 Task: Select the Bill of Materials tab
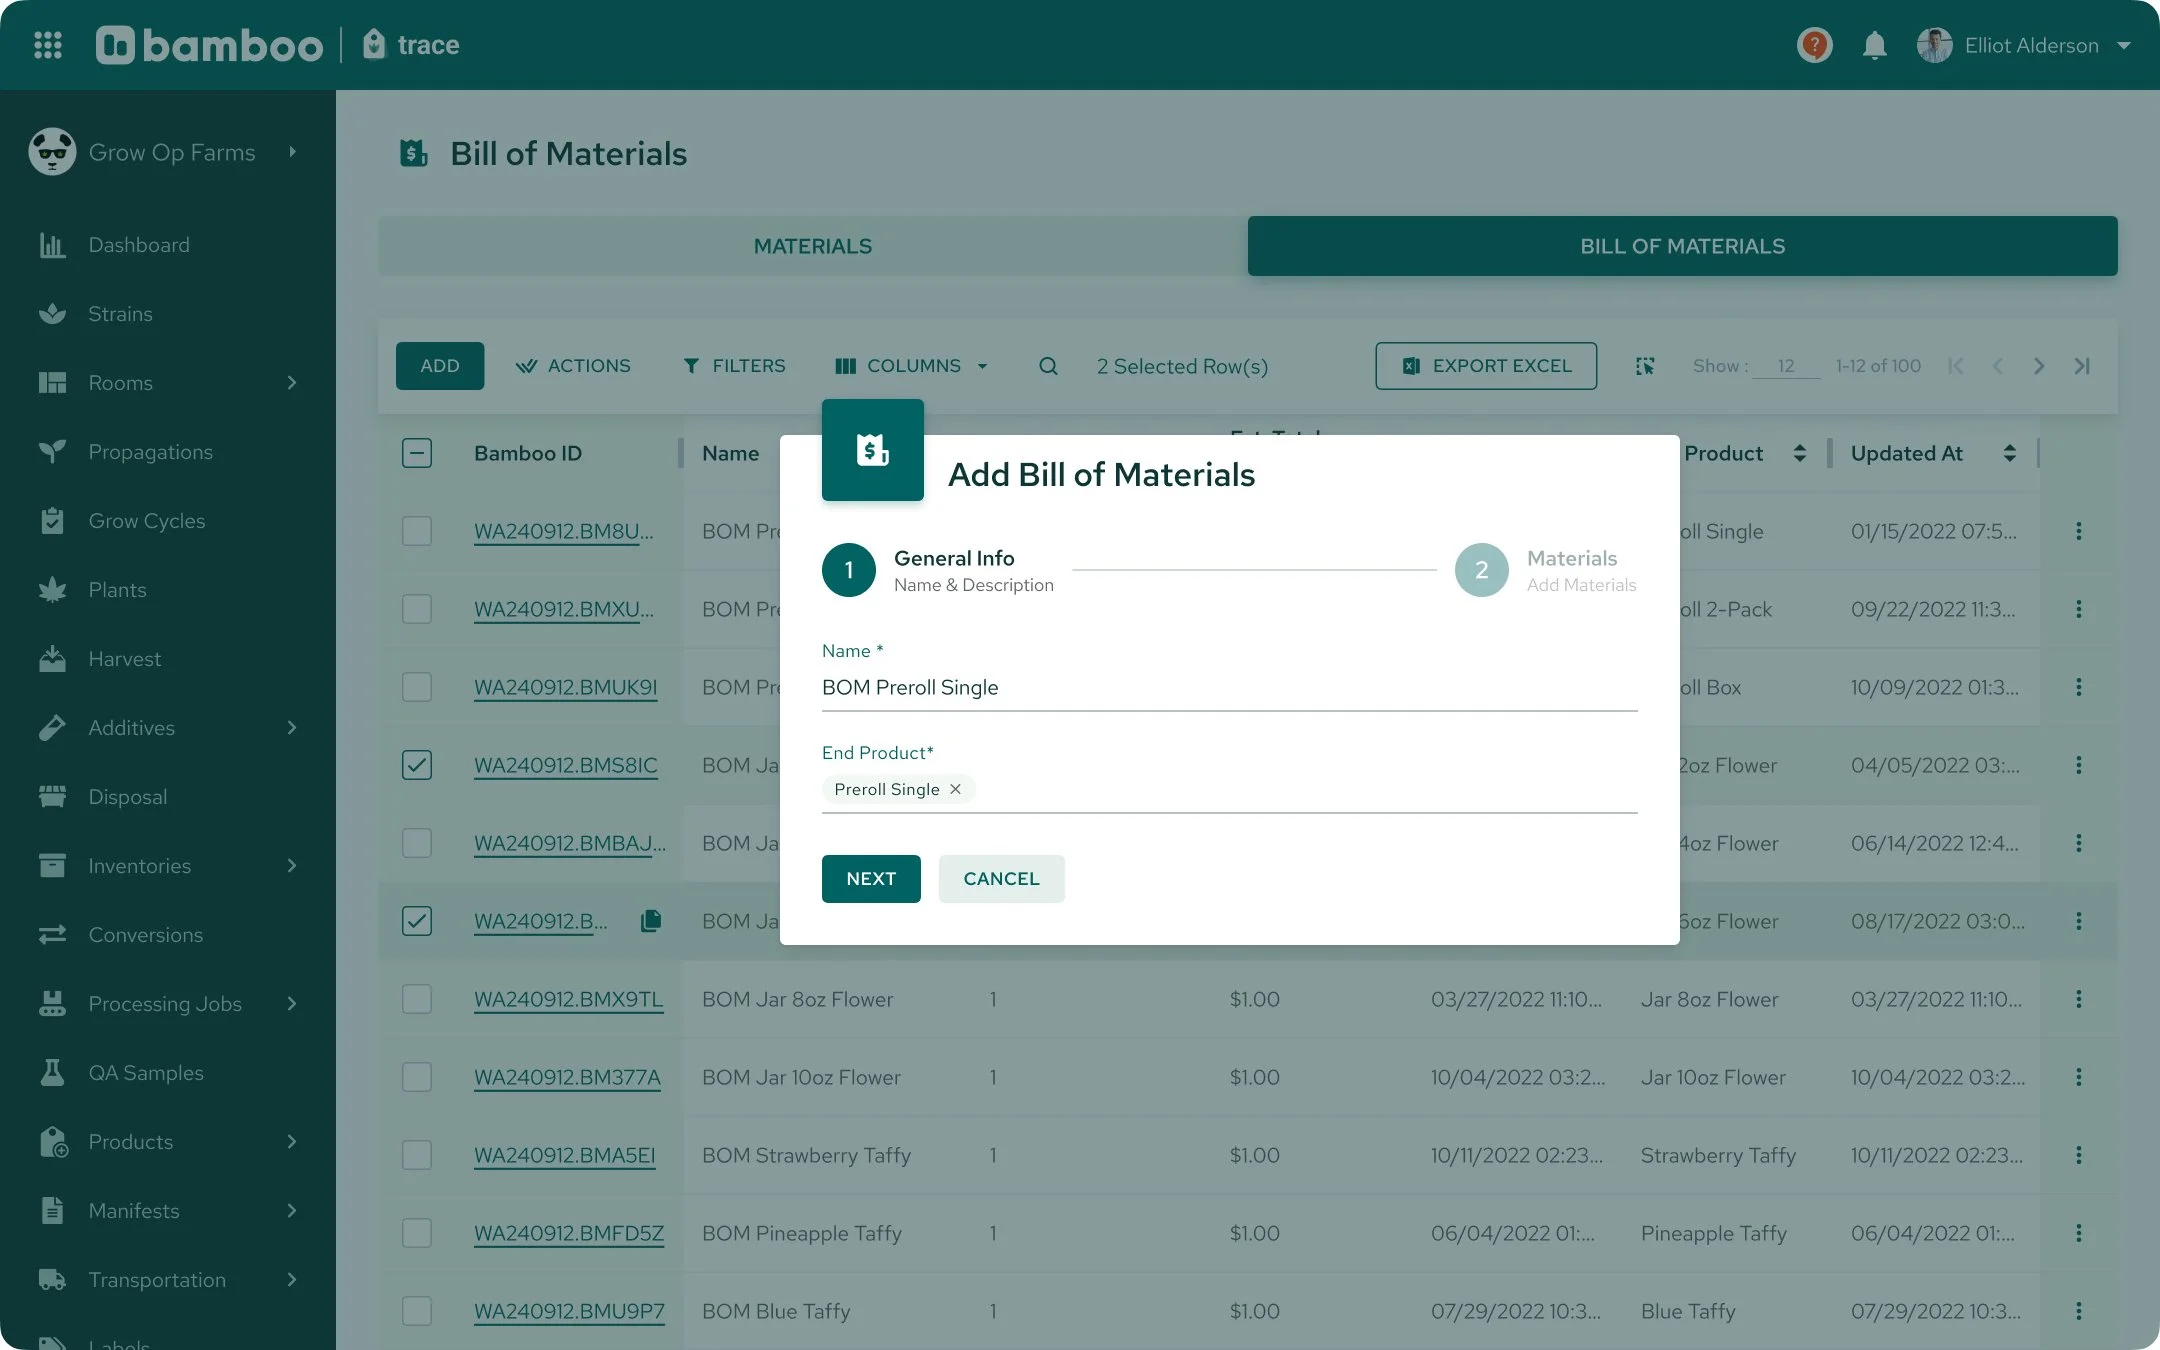(x=1682, y=246)
